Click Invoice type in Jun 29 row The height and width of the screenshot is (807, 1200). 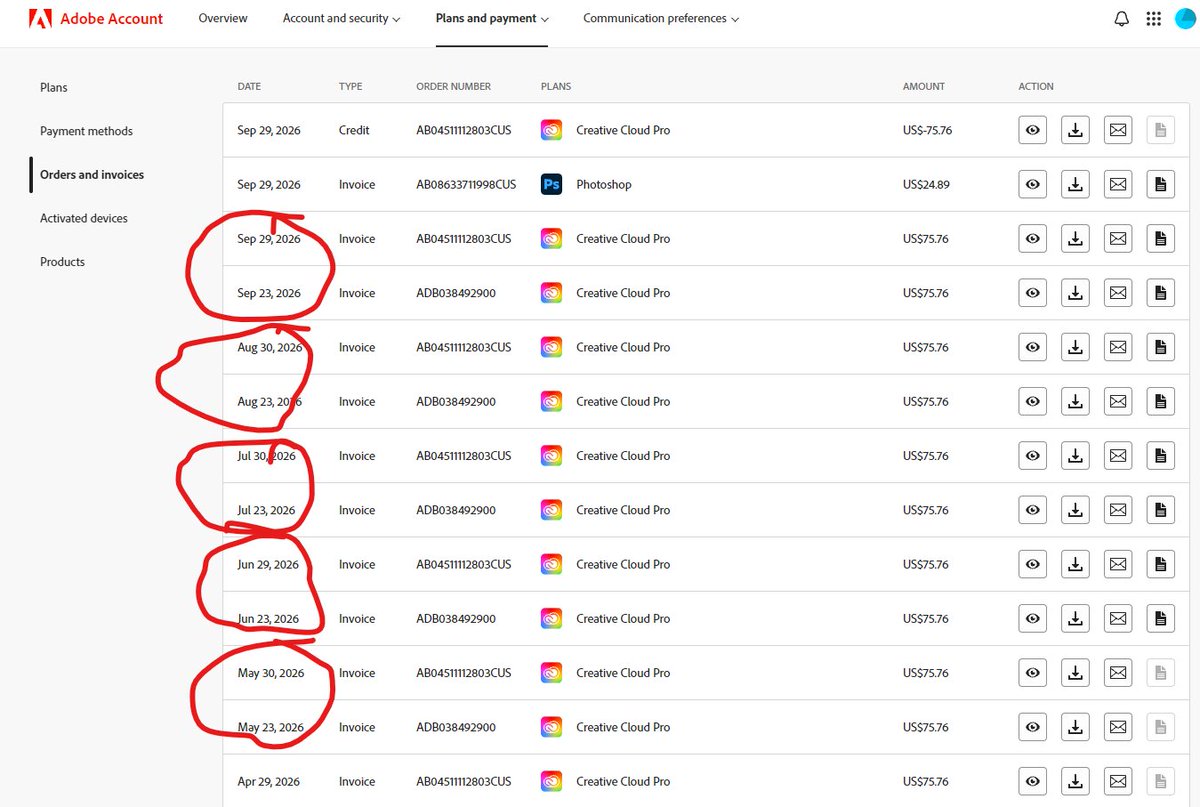(x=357, y=564)
